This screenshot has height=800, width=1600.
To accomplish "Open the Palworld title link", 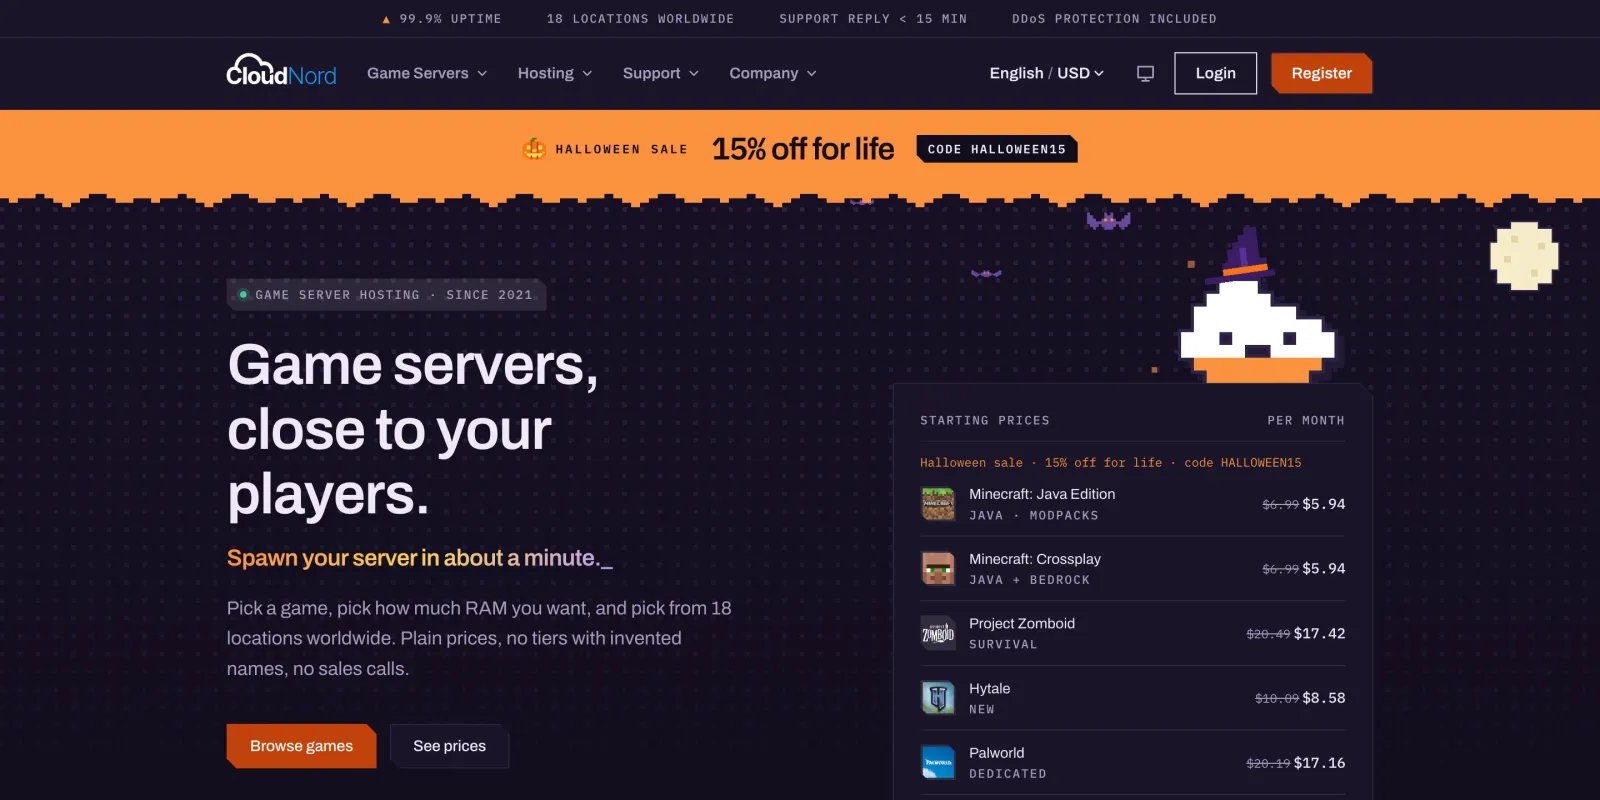I will pyautogui.click(x=997, y=753).
